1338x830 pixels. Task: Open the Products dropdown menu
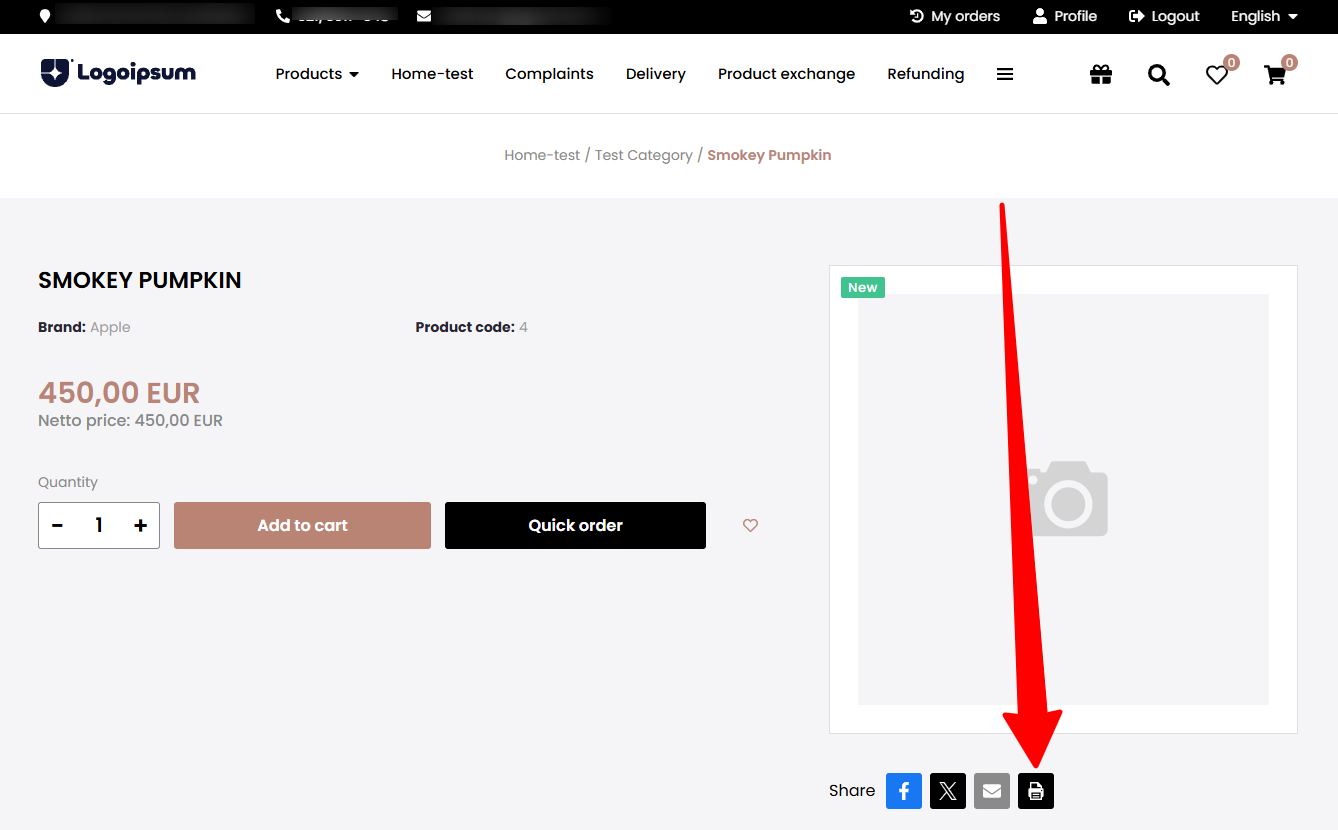(x=316, y=73)
